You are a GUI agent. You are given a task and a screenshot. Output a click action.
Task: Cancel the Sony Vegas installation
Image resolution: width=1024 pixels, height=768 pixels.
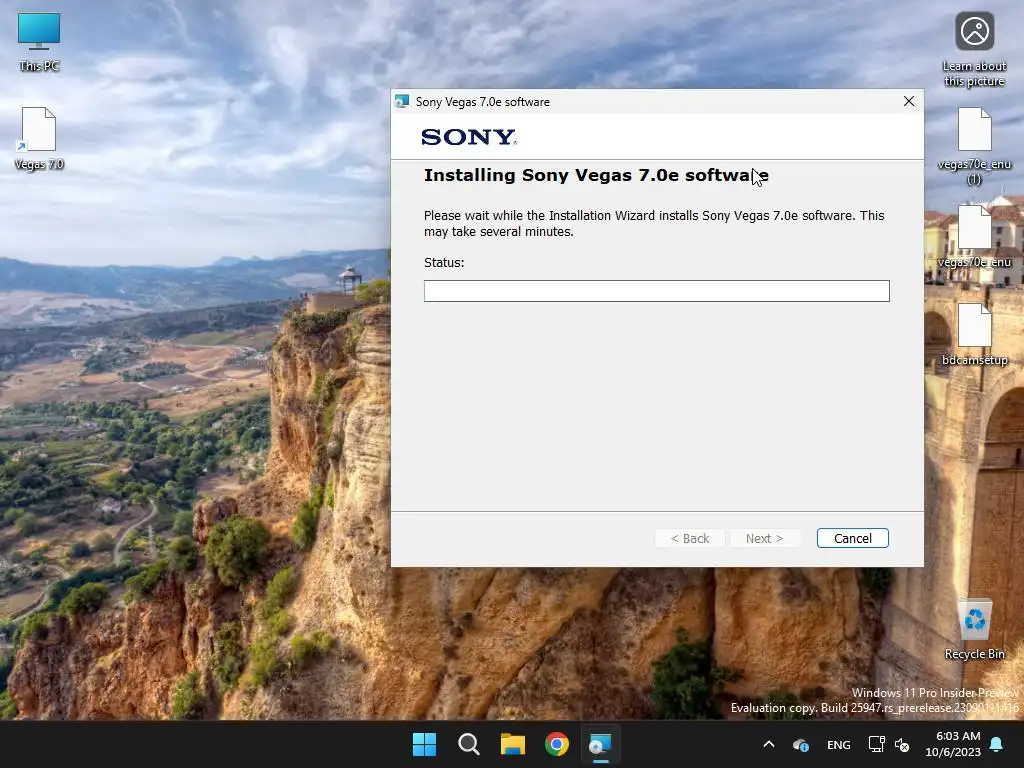852,538
